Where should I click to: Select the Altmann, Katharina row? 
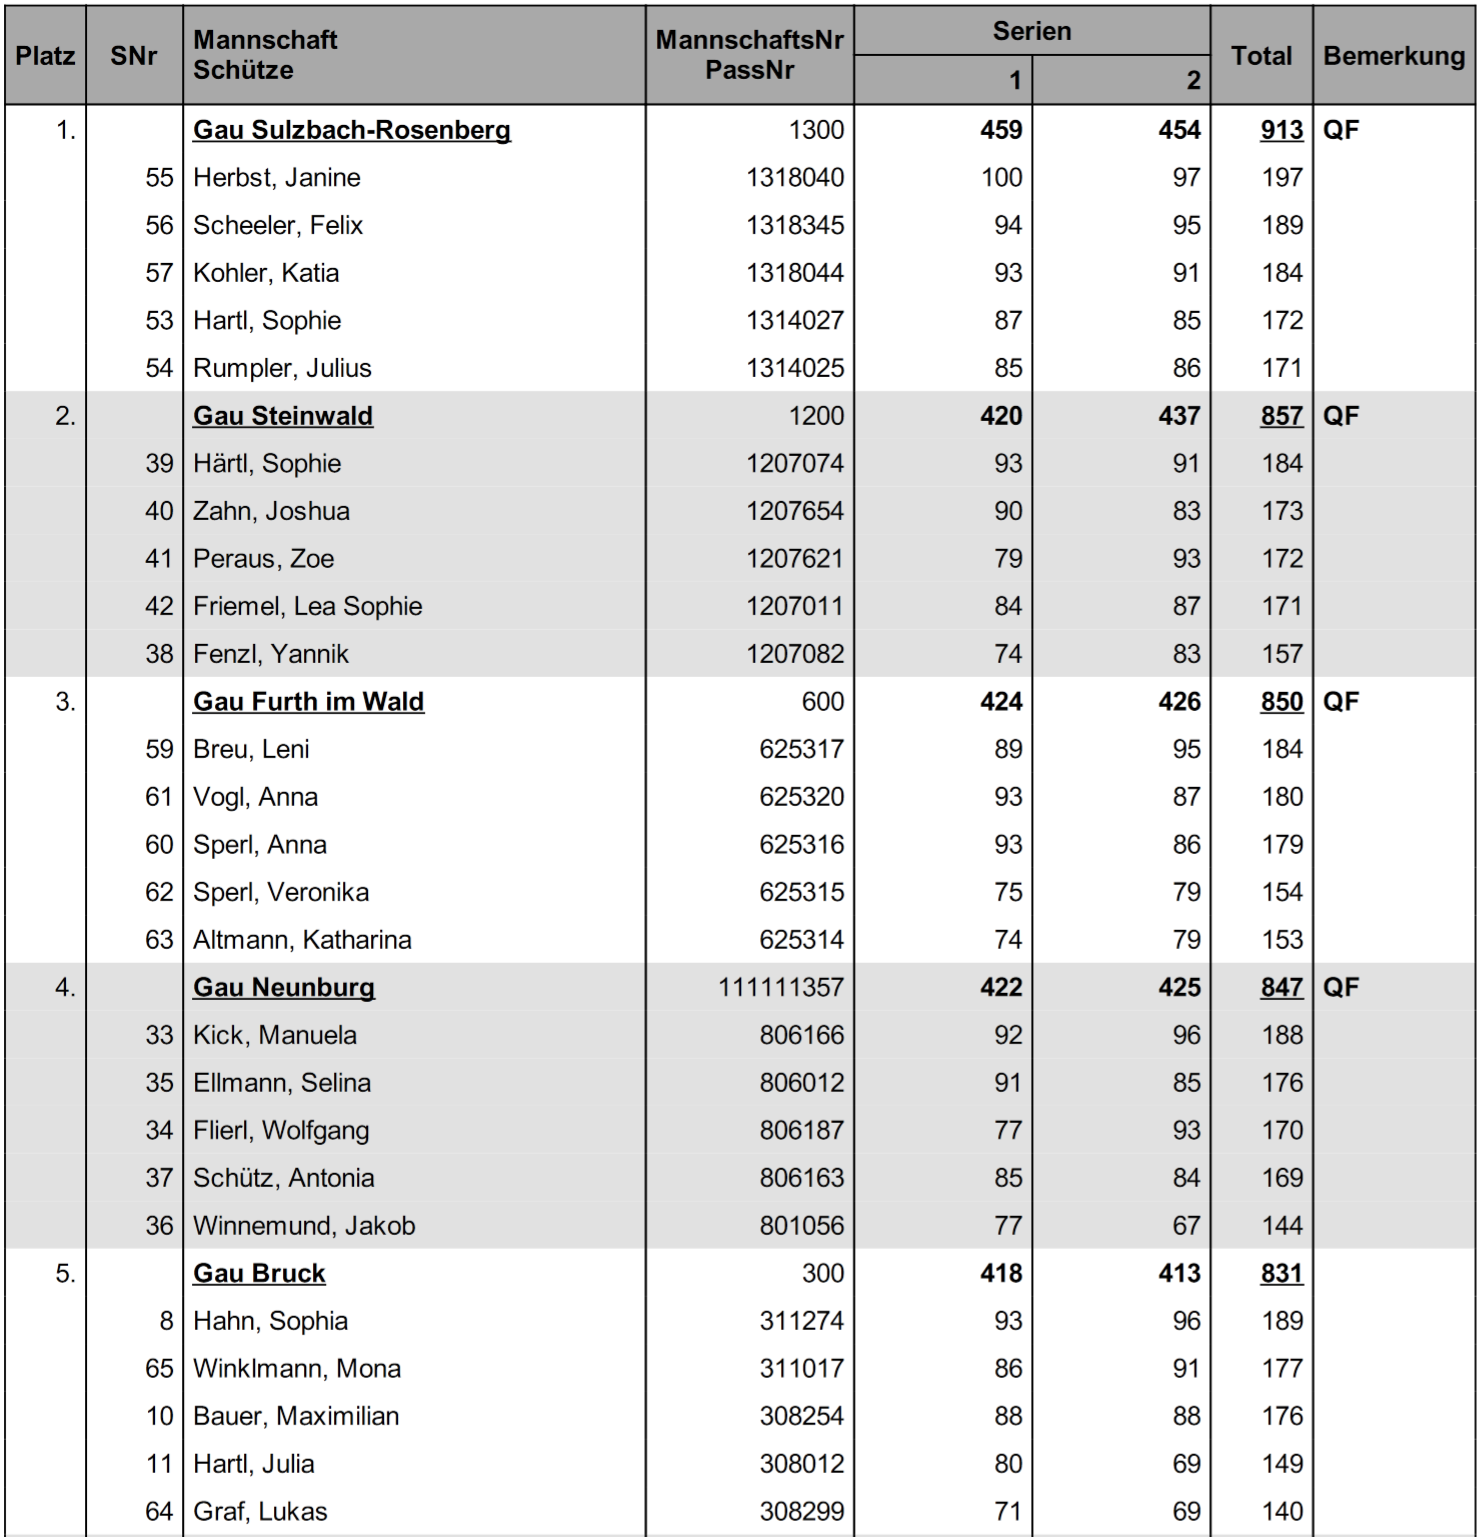740,940
